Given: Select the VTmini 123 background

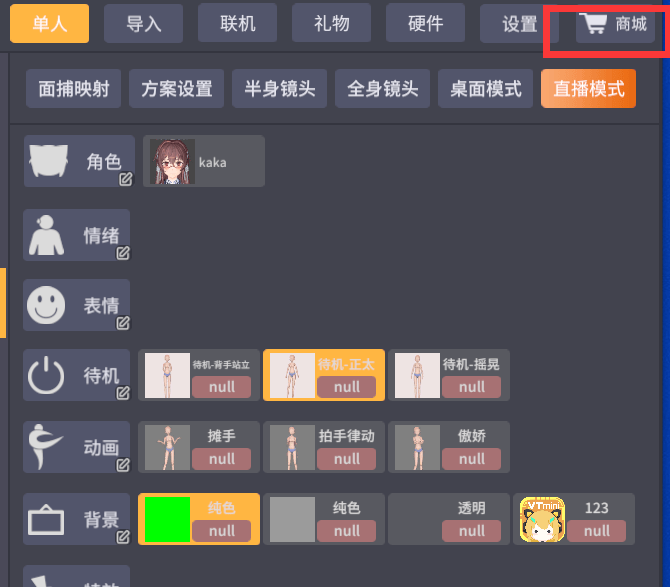Looking at the screenshot, I should [574, 519].
